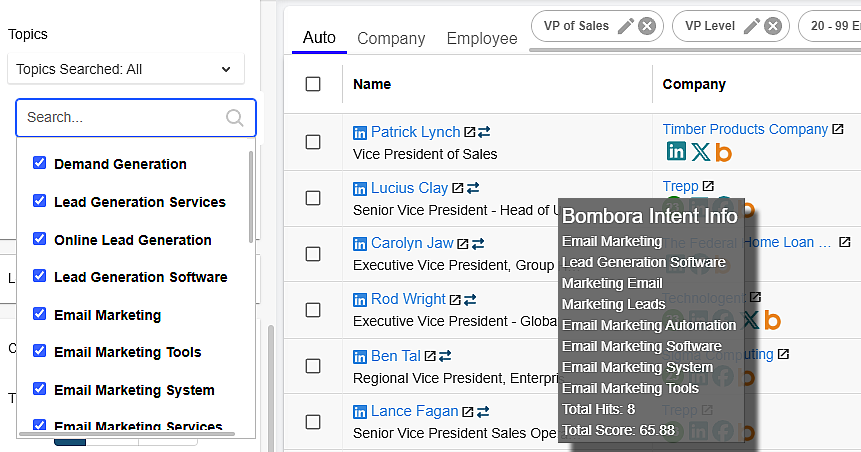Open external link icon next to Trepp
Screen dimensions: 861x452
(x=708, y=186)
